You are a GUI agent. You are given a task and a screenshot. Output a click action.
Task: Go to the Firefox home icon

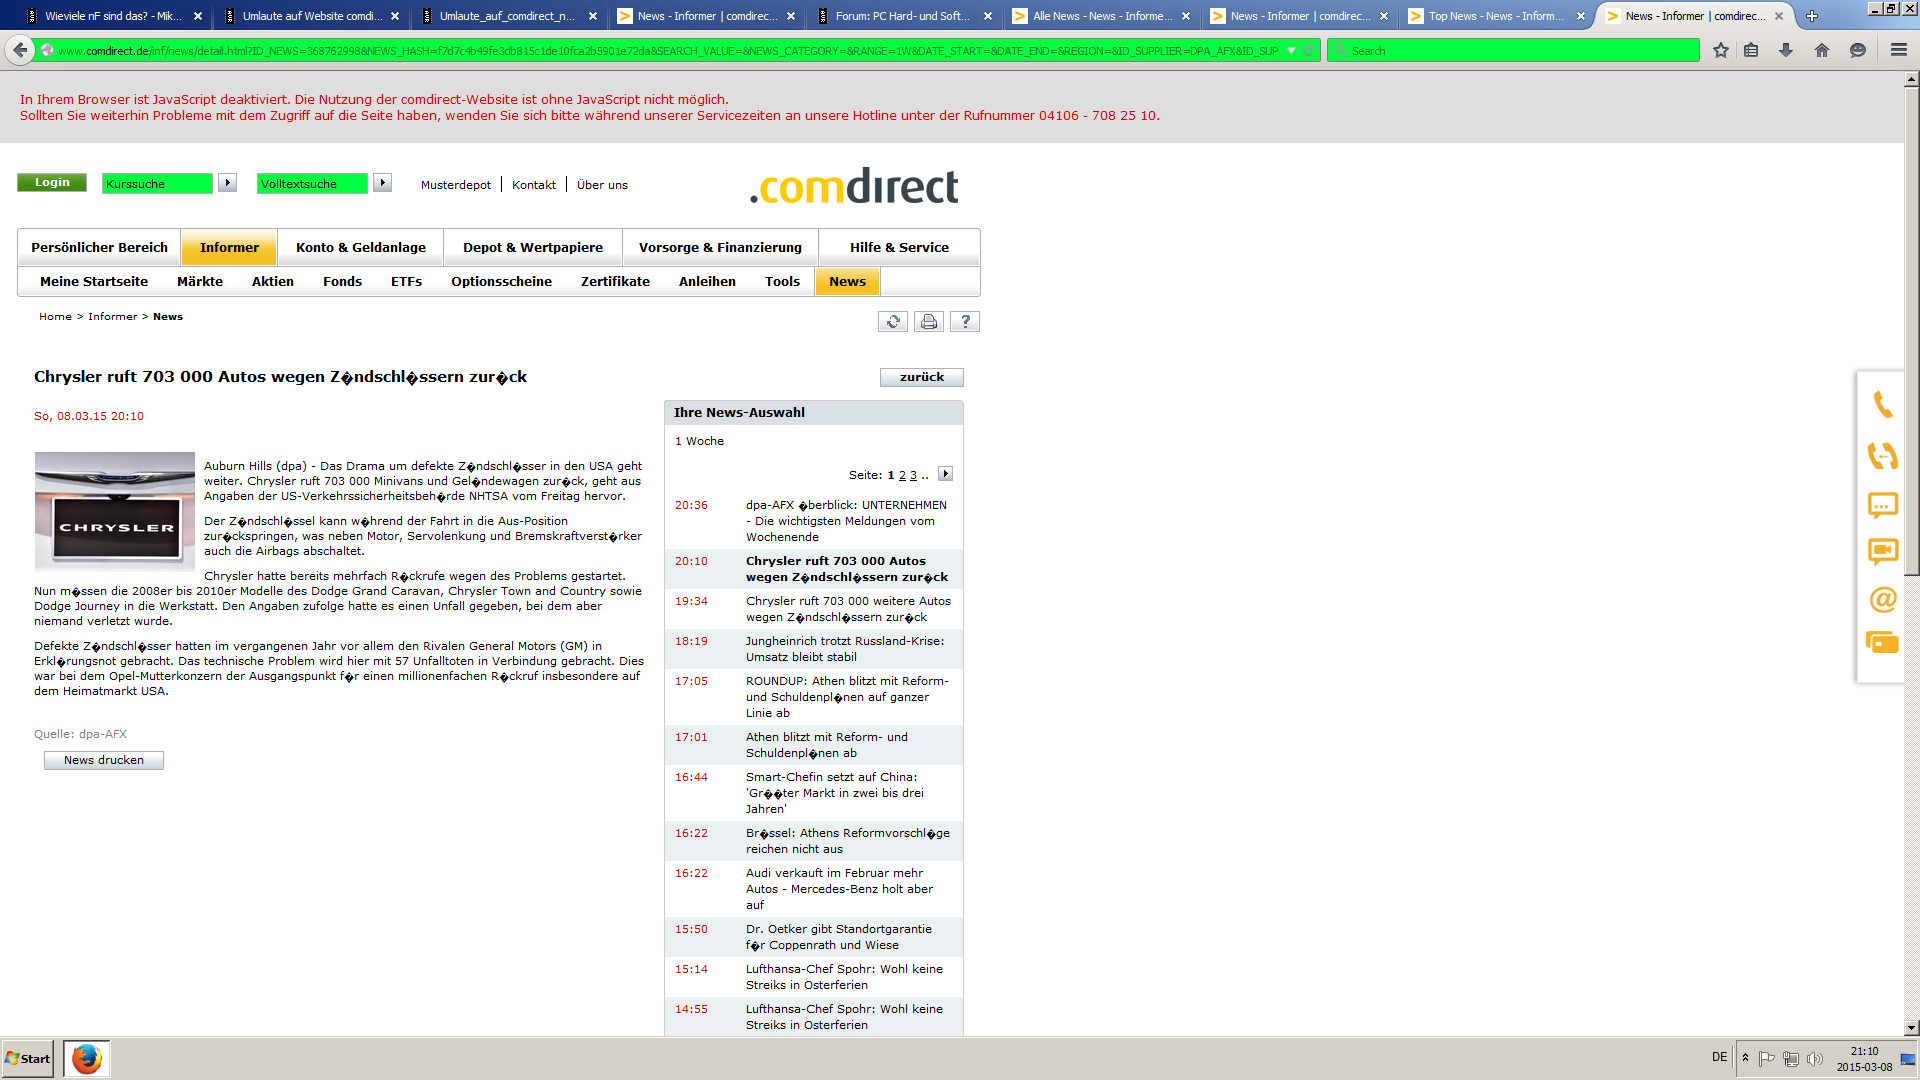point(1822,50)
